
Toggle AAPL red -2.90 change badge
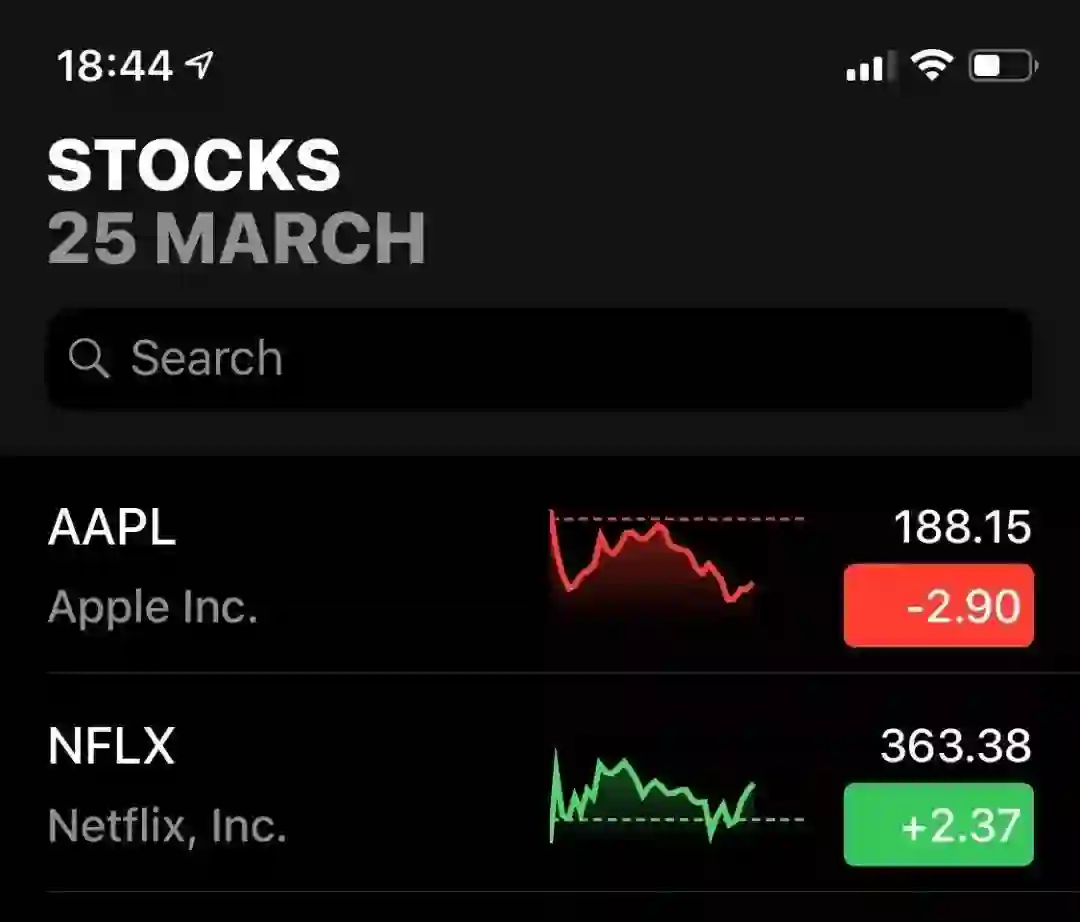click(x=938, y=606)
